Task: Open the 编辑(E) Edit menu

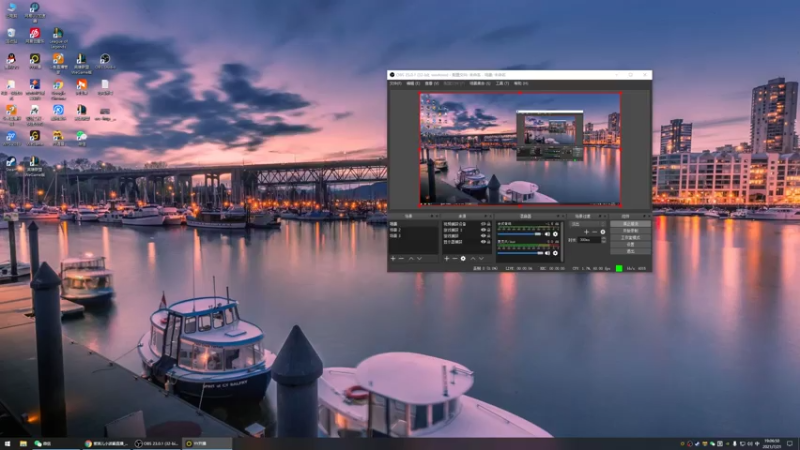Action: coord(413,83)
